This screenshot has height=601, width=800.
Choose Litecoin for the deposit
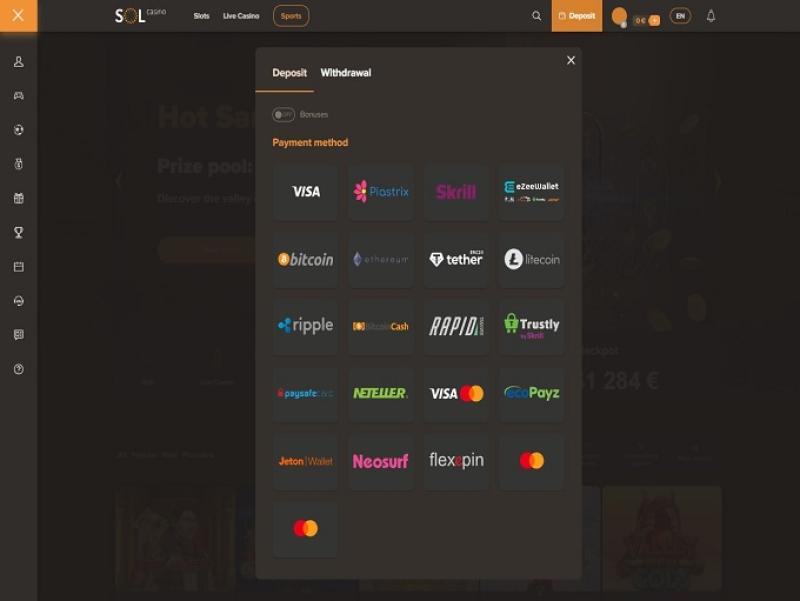(x=531, y=260)
